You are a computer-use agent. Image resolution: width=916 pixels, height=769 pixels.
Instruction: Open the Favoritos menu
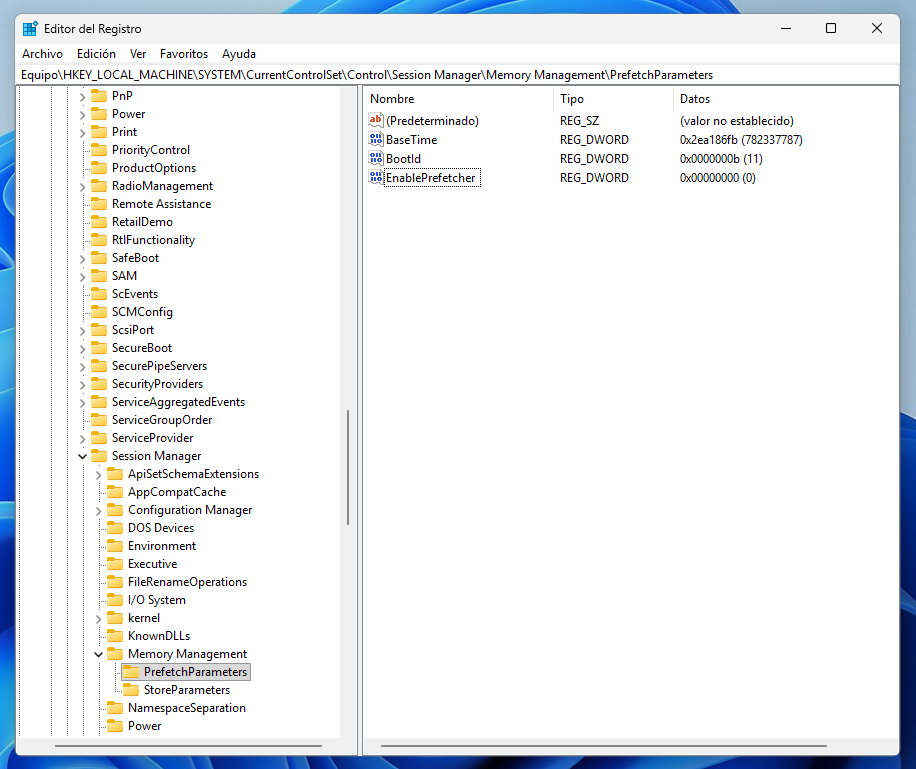(184, 54)
